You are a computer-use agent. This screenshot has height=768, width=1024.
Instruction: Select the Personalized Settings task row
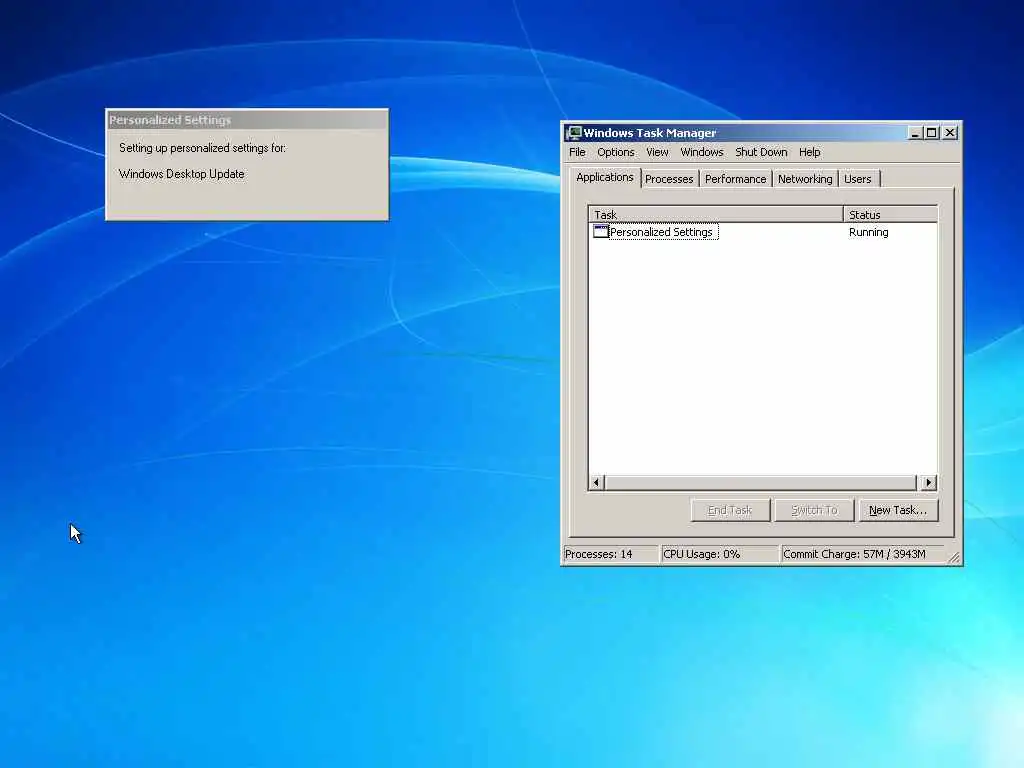pos(763,232)
